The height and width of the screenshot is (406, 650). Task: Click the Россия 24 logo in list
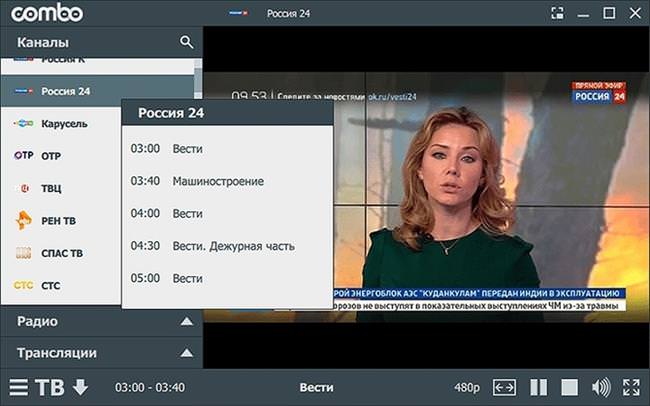click(23, 91)
